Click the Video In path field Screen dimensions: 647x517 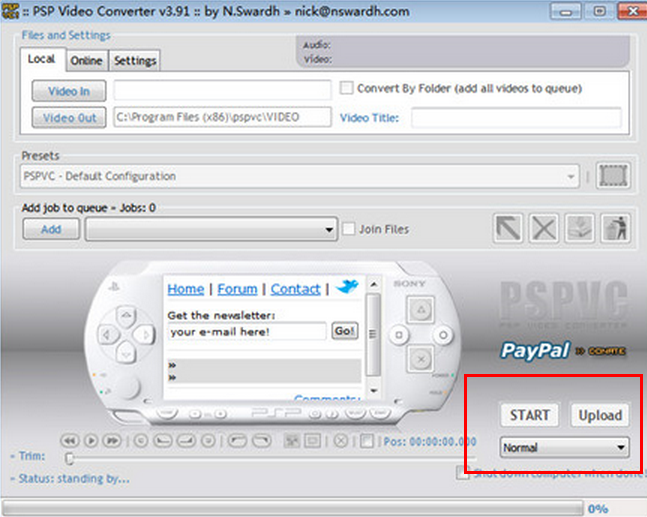click(222, 90)
